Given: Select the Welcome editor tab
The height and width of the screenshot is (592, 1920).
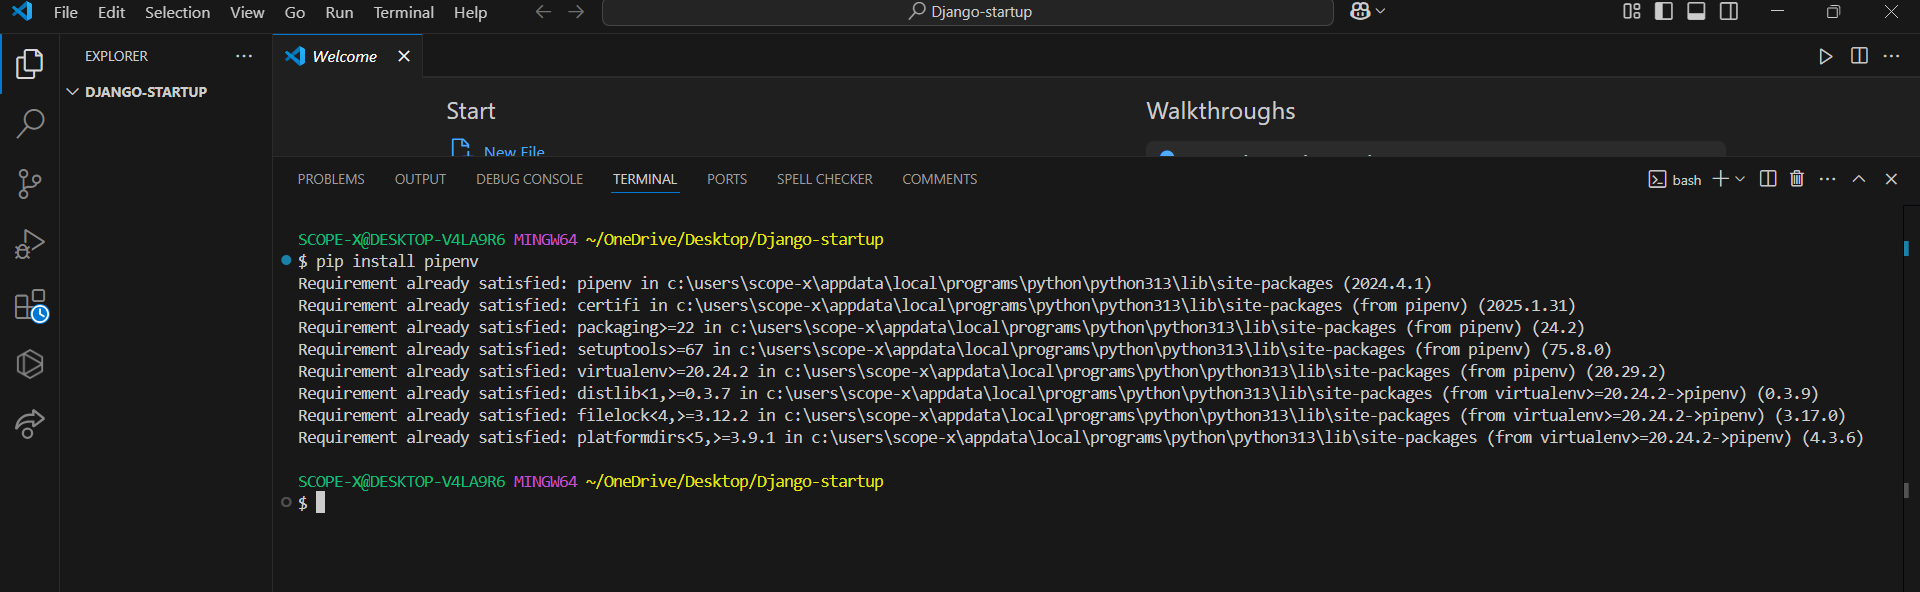Looking at the screenshot, I should tap(348, 56).
